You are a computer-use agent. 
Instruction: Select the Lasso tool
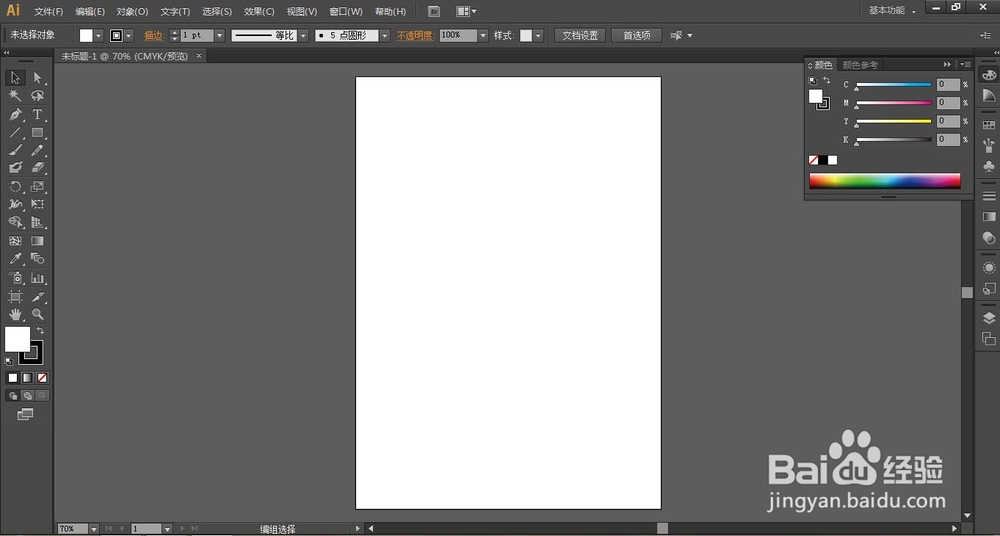coord(38,96)
